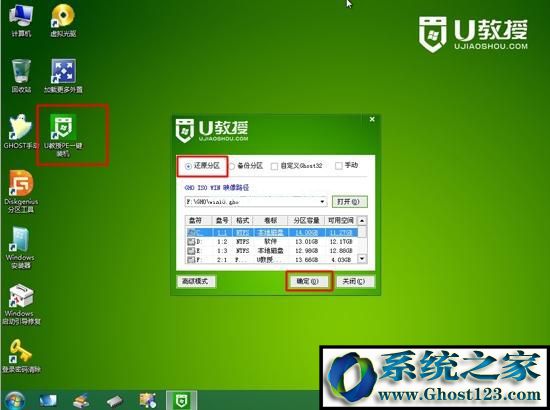Click the partition list scroll-up arrow
The height and width of the screenshot is (410, 550).
tap(362, 221)
